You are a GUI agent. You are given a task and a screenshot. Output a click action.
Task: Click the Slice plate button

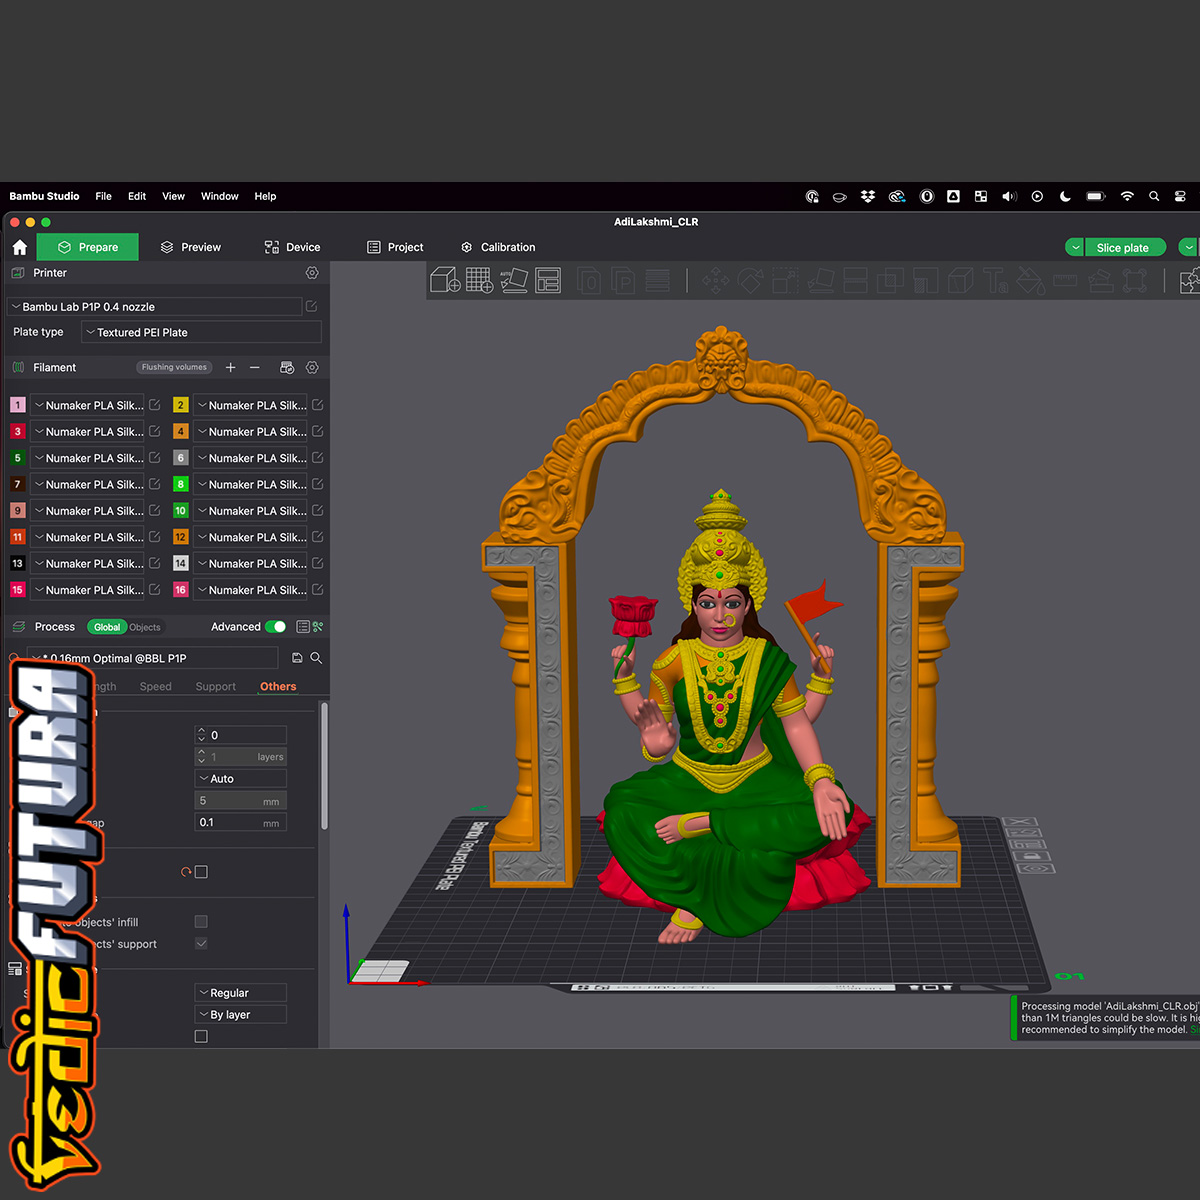click(x=1122, y=247)
